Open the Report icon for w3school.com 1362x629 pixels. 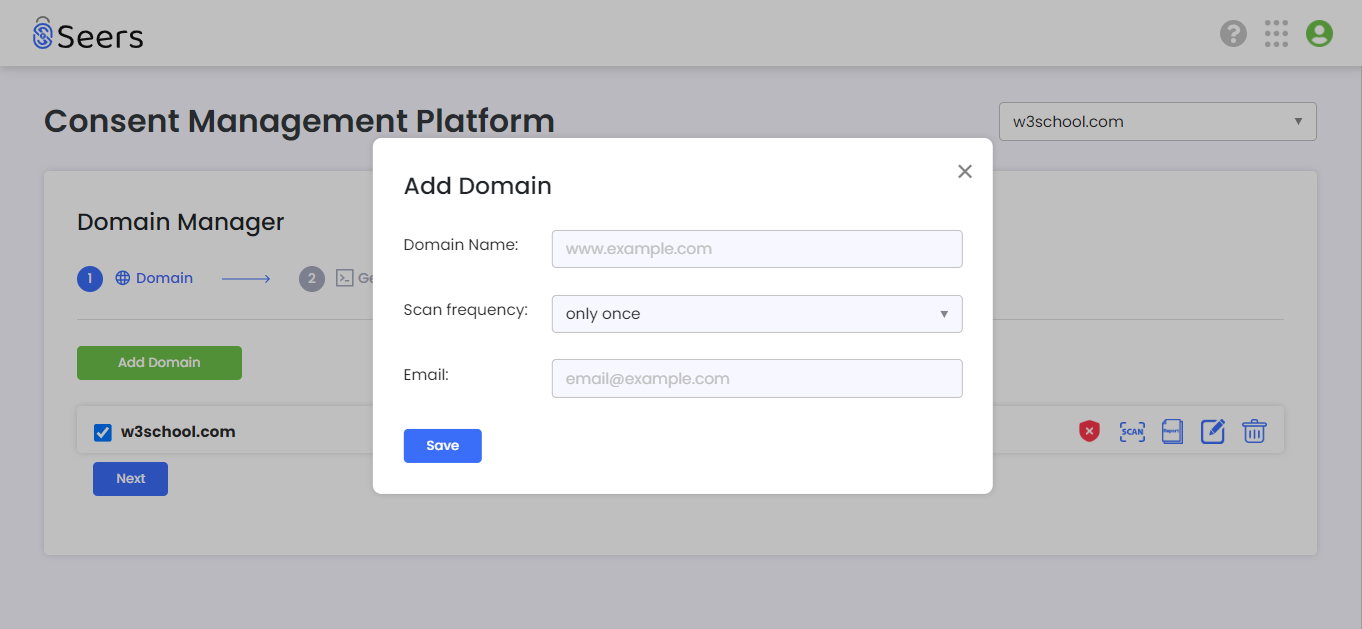(x=1172, y=431)
